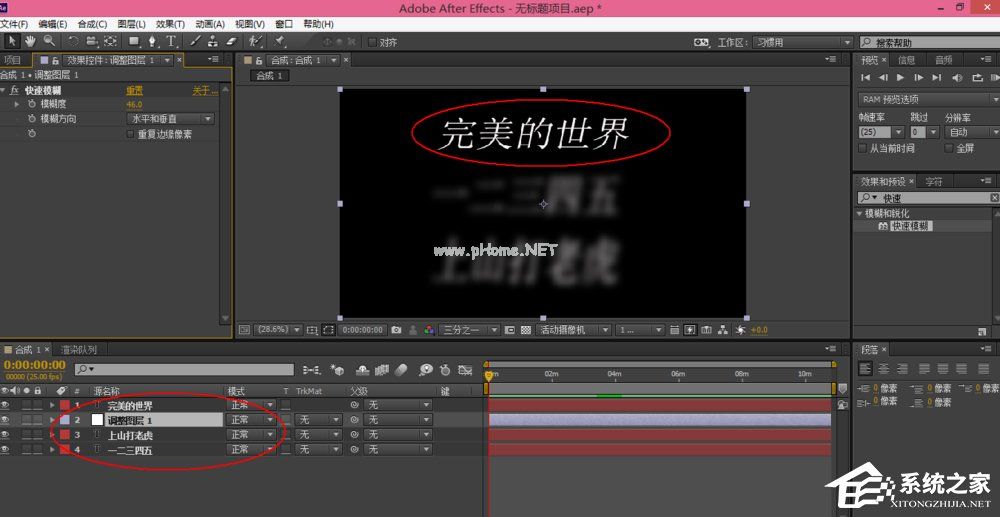Toggle transparency grid in viewer
Image resolution: width=1000 pixels, height=517 pixels.
tap(526, 330)
